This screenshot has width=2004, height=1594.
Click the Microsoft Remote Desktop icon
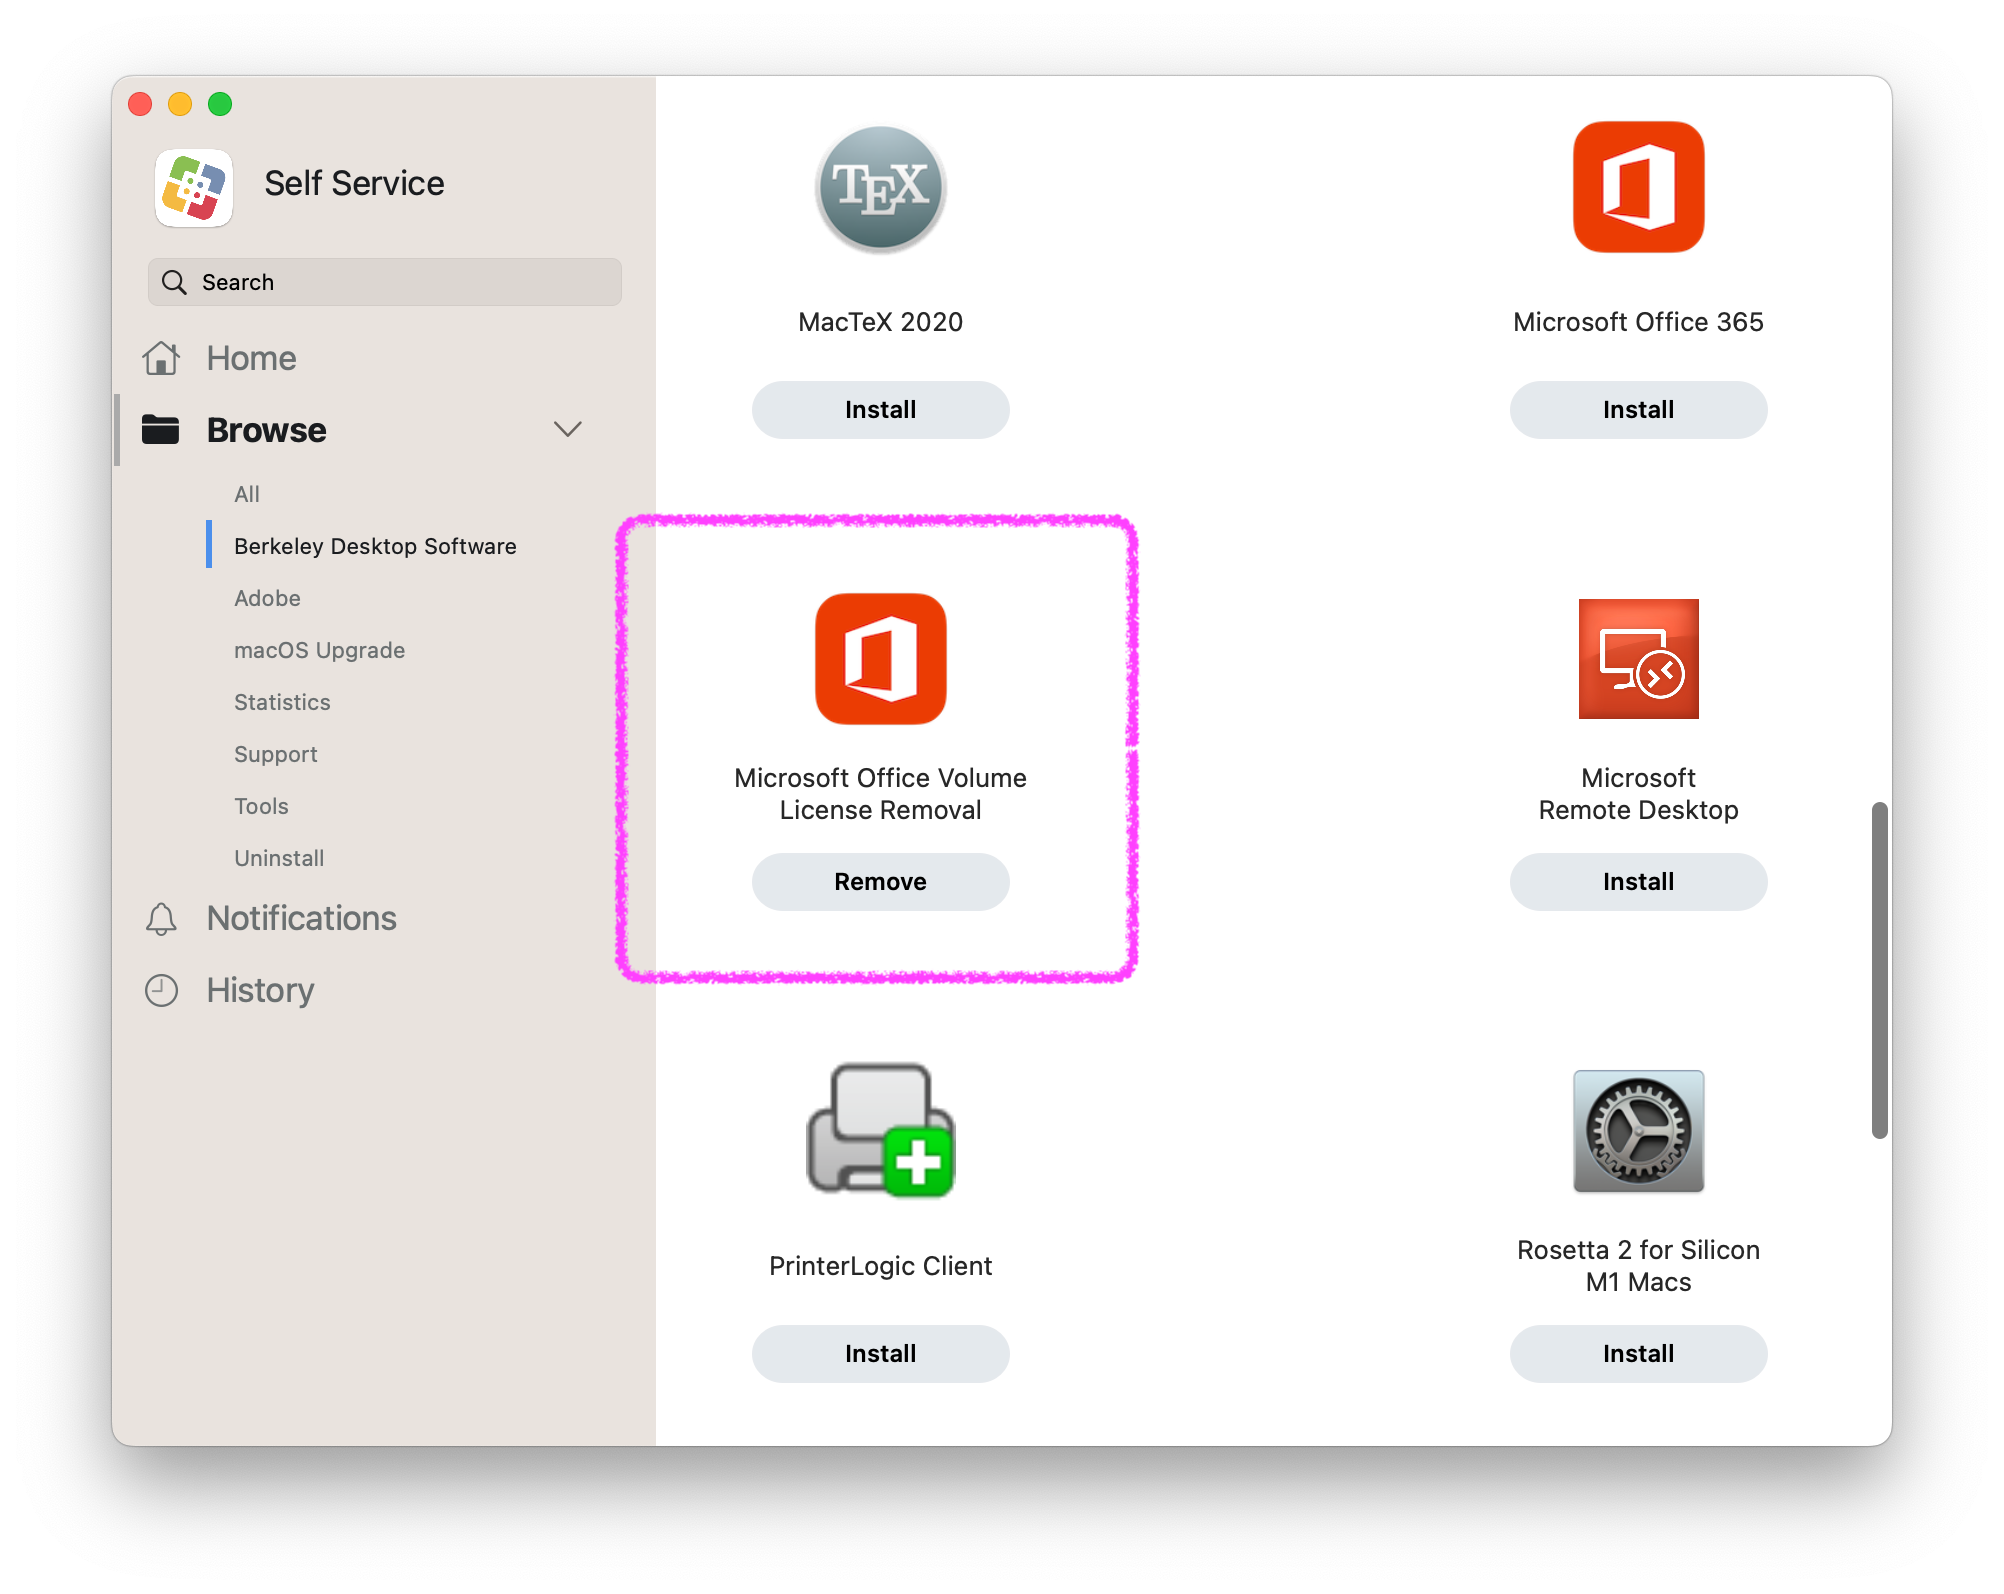pyautogui.click(x=1638, y=659)
